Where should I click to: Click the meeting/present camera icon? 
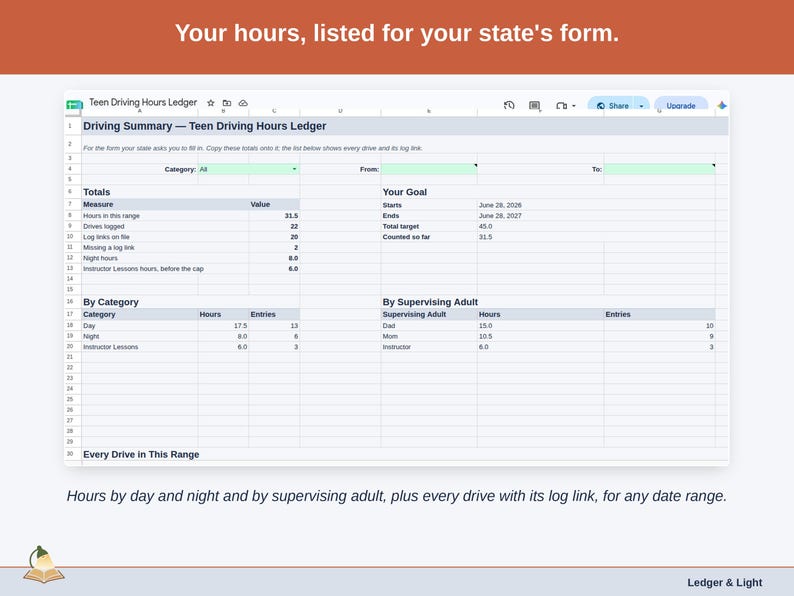point(561,105)
